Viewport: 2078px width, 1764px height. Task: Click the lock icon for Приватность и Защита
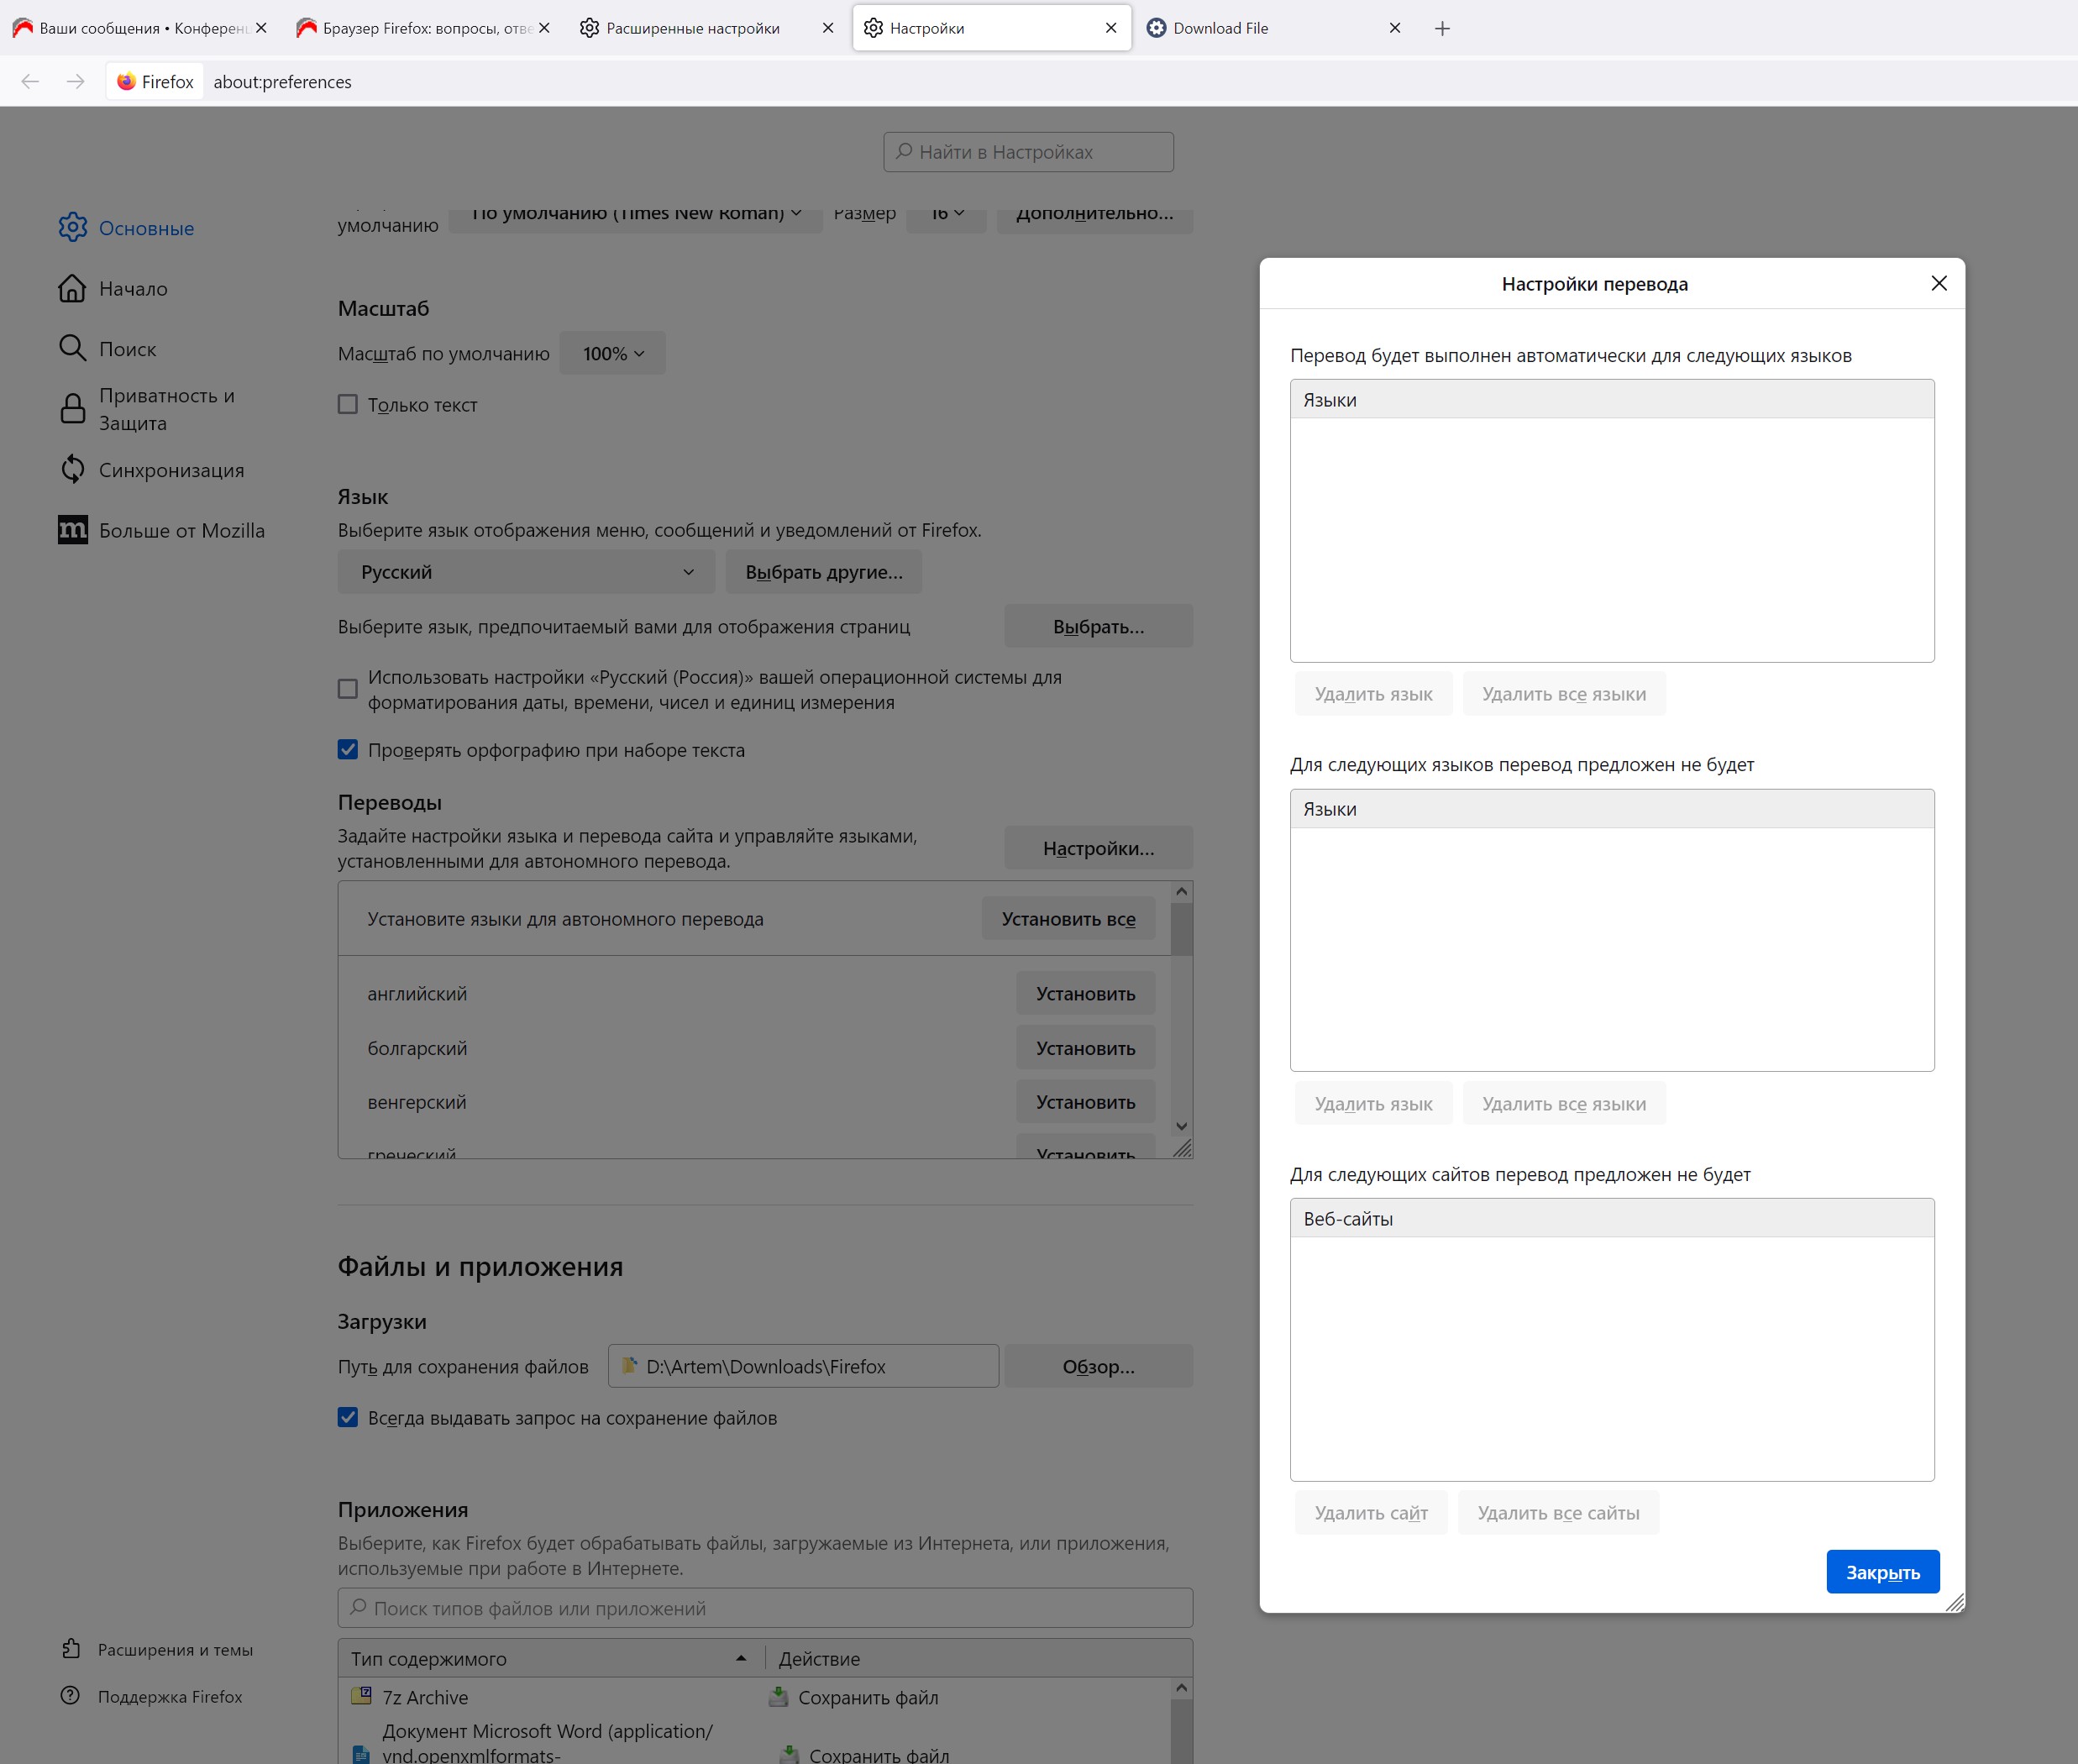pos(72,409)
